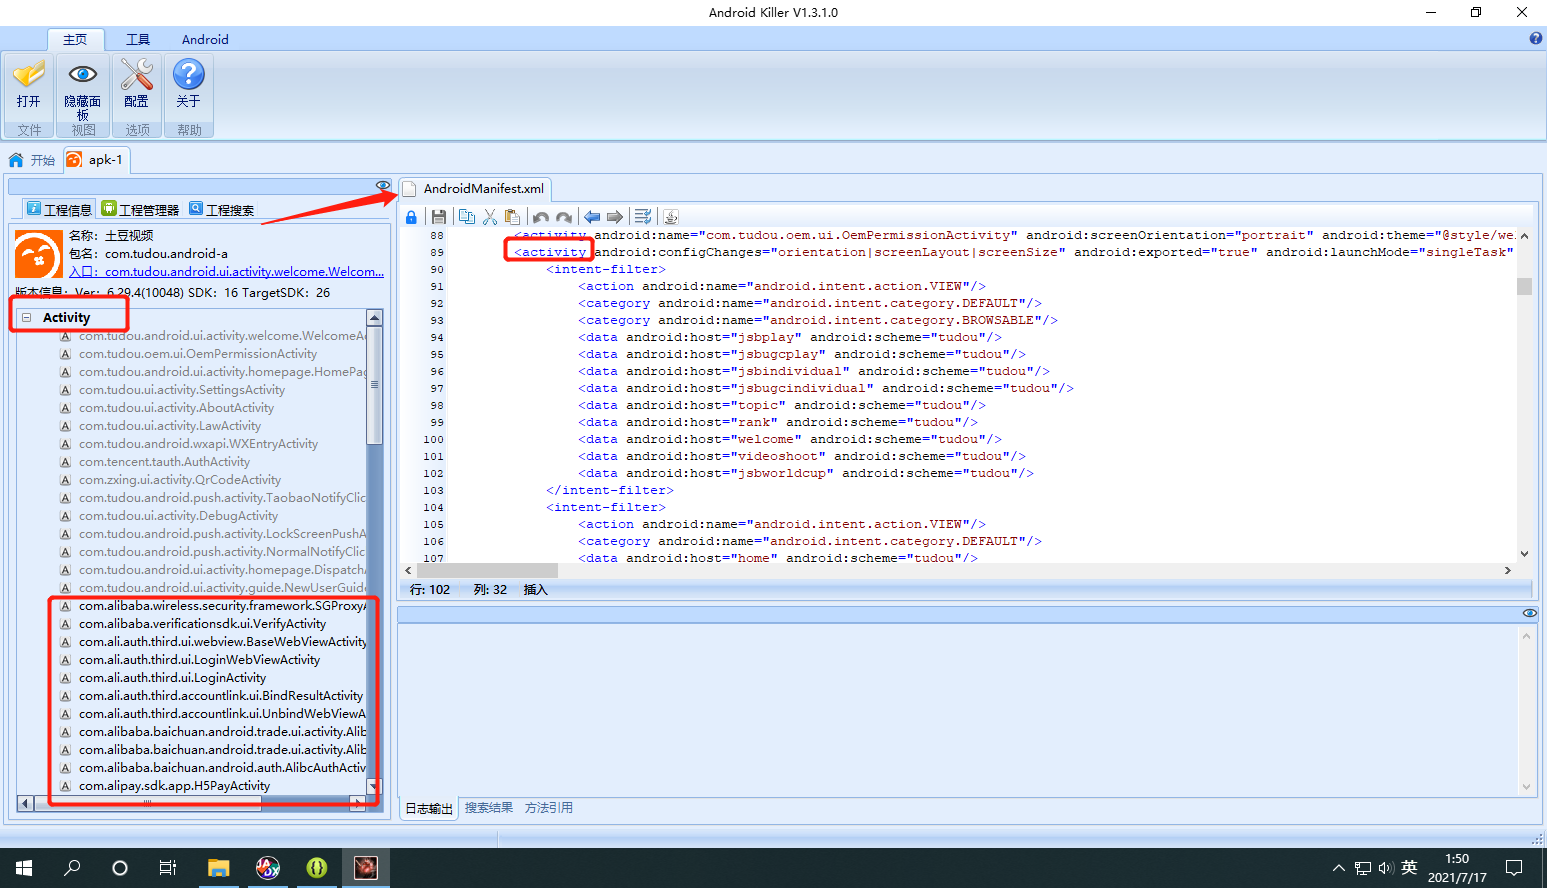Viewport: 1547px width, 888px height.
Task: Switch to the 方法引用 method references tab
Action: (x=549, y=808)
